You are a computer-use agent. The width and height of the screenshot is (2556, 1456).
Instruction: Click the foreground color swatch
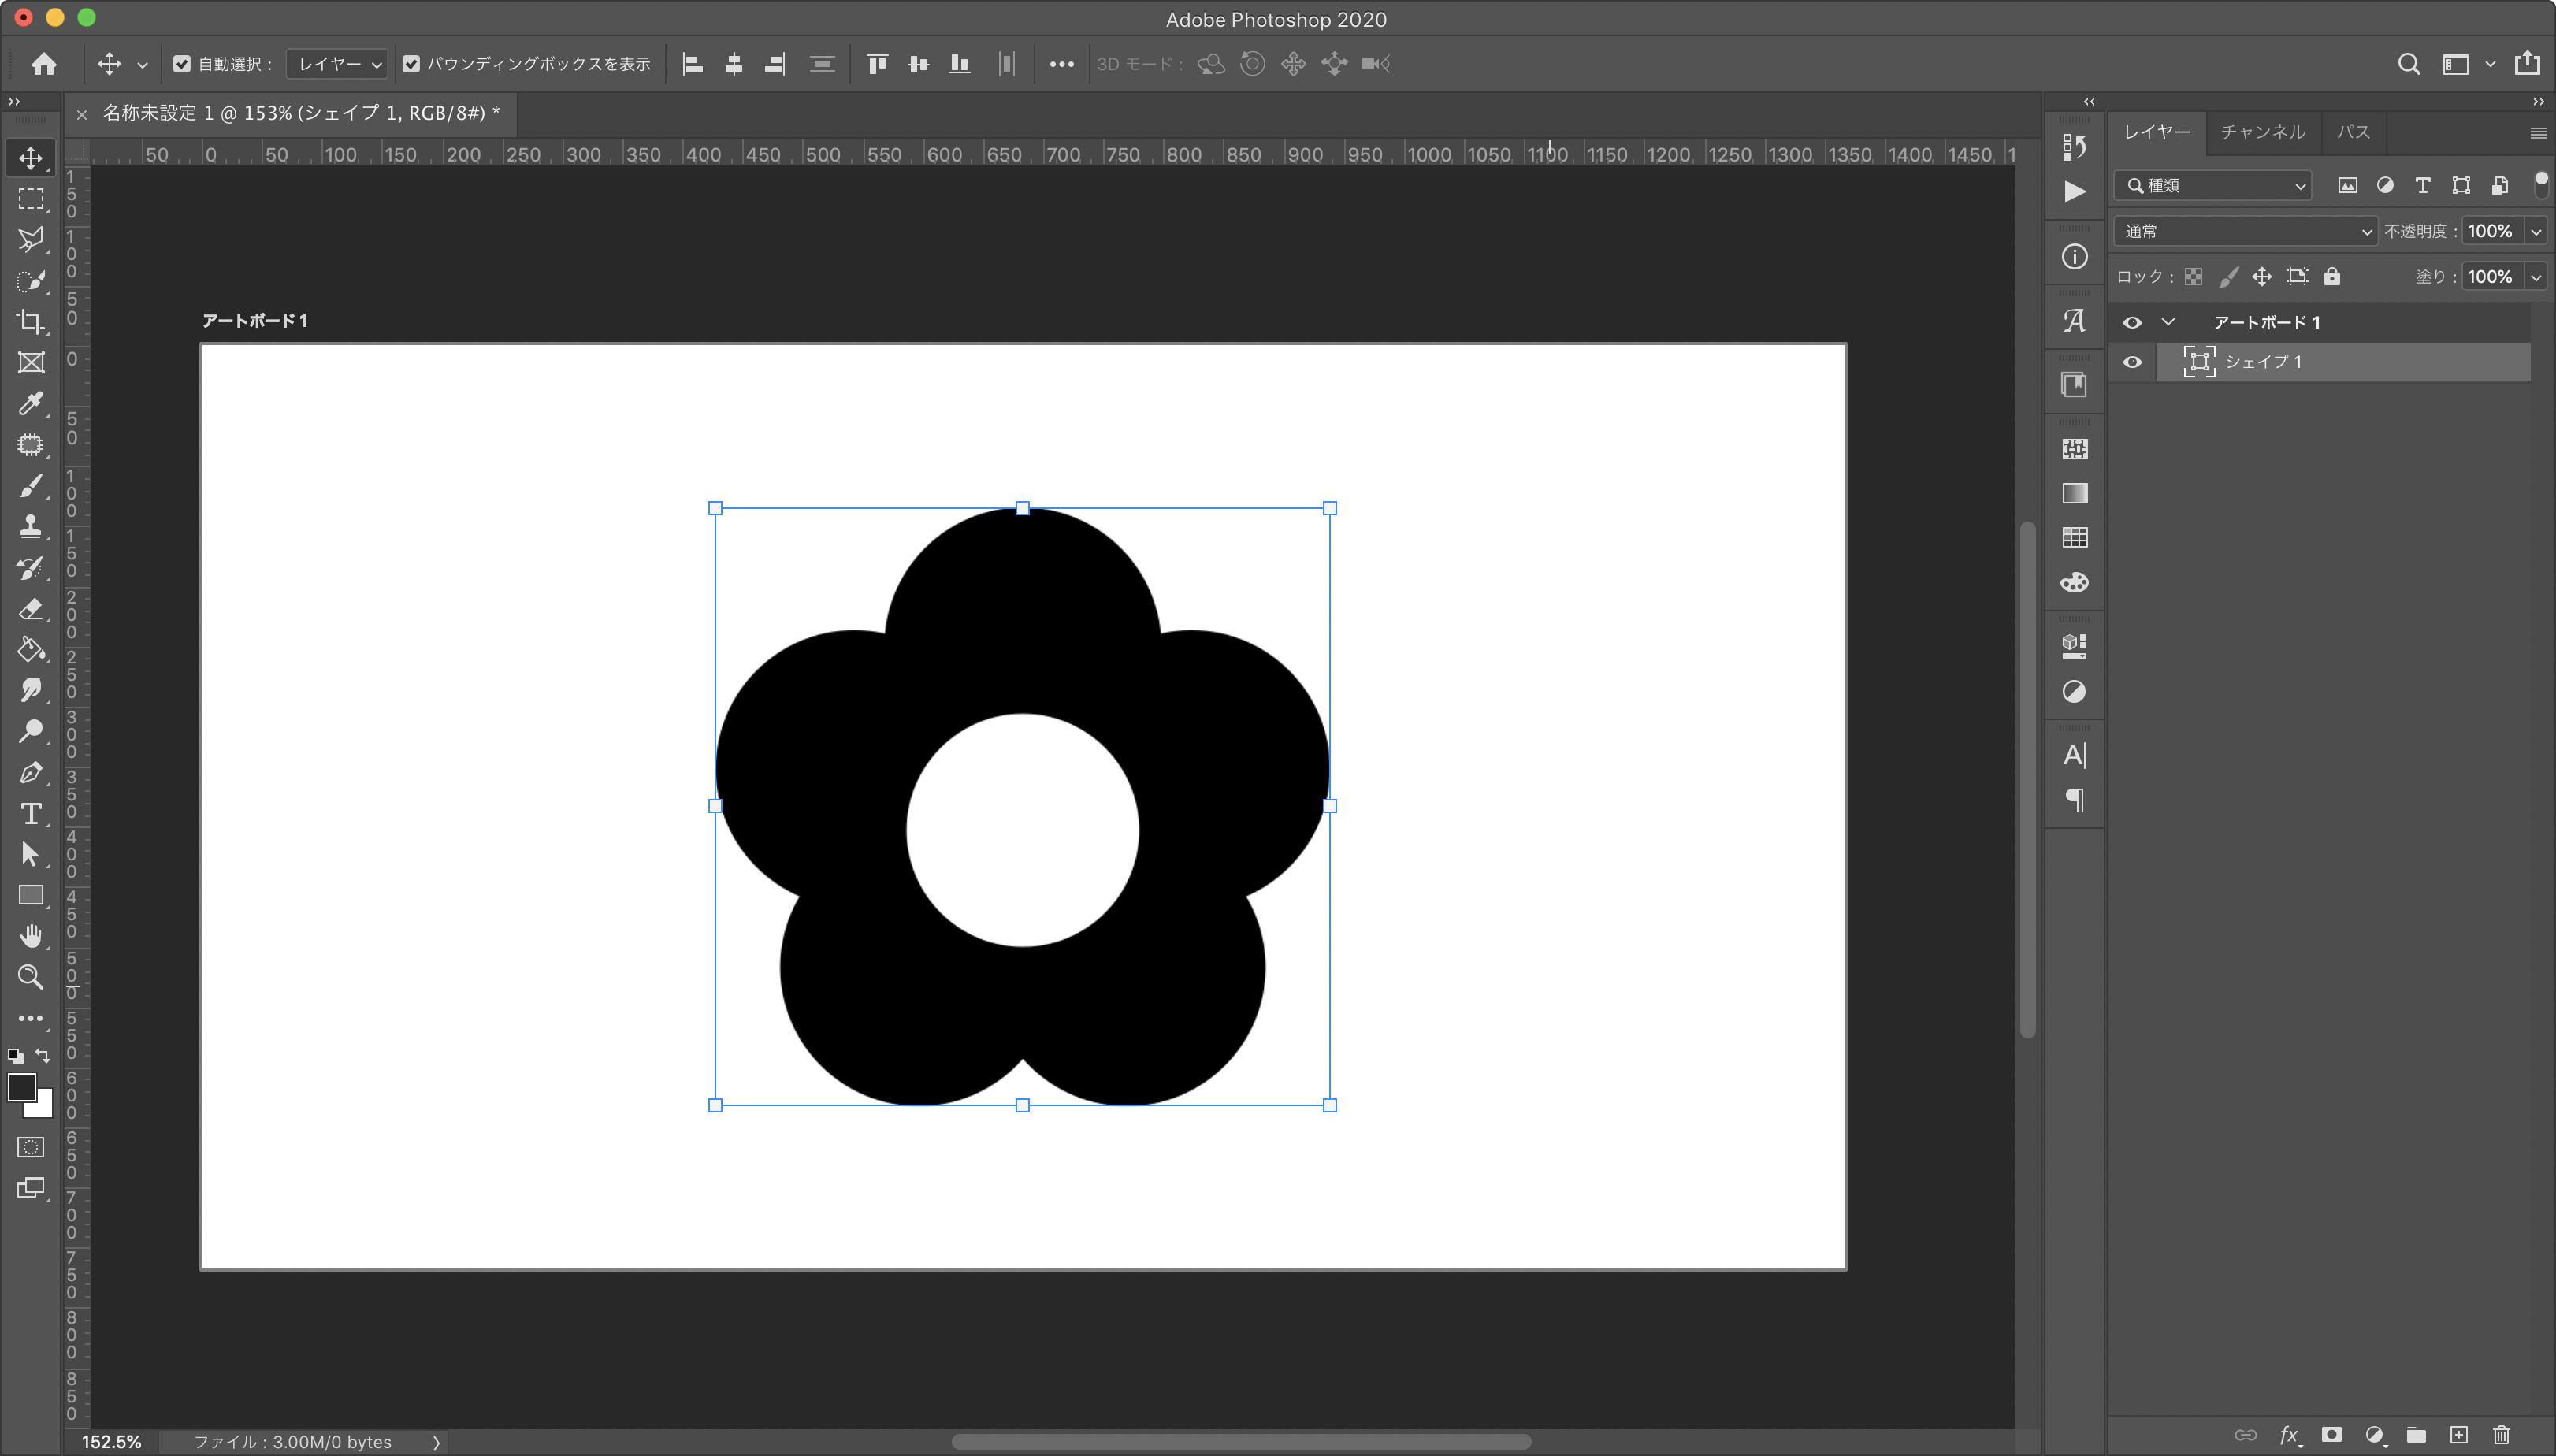[x=21, y=1087]
